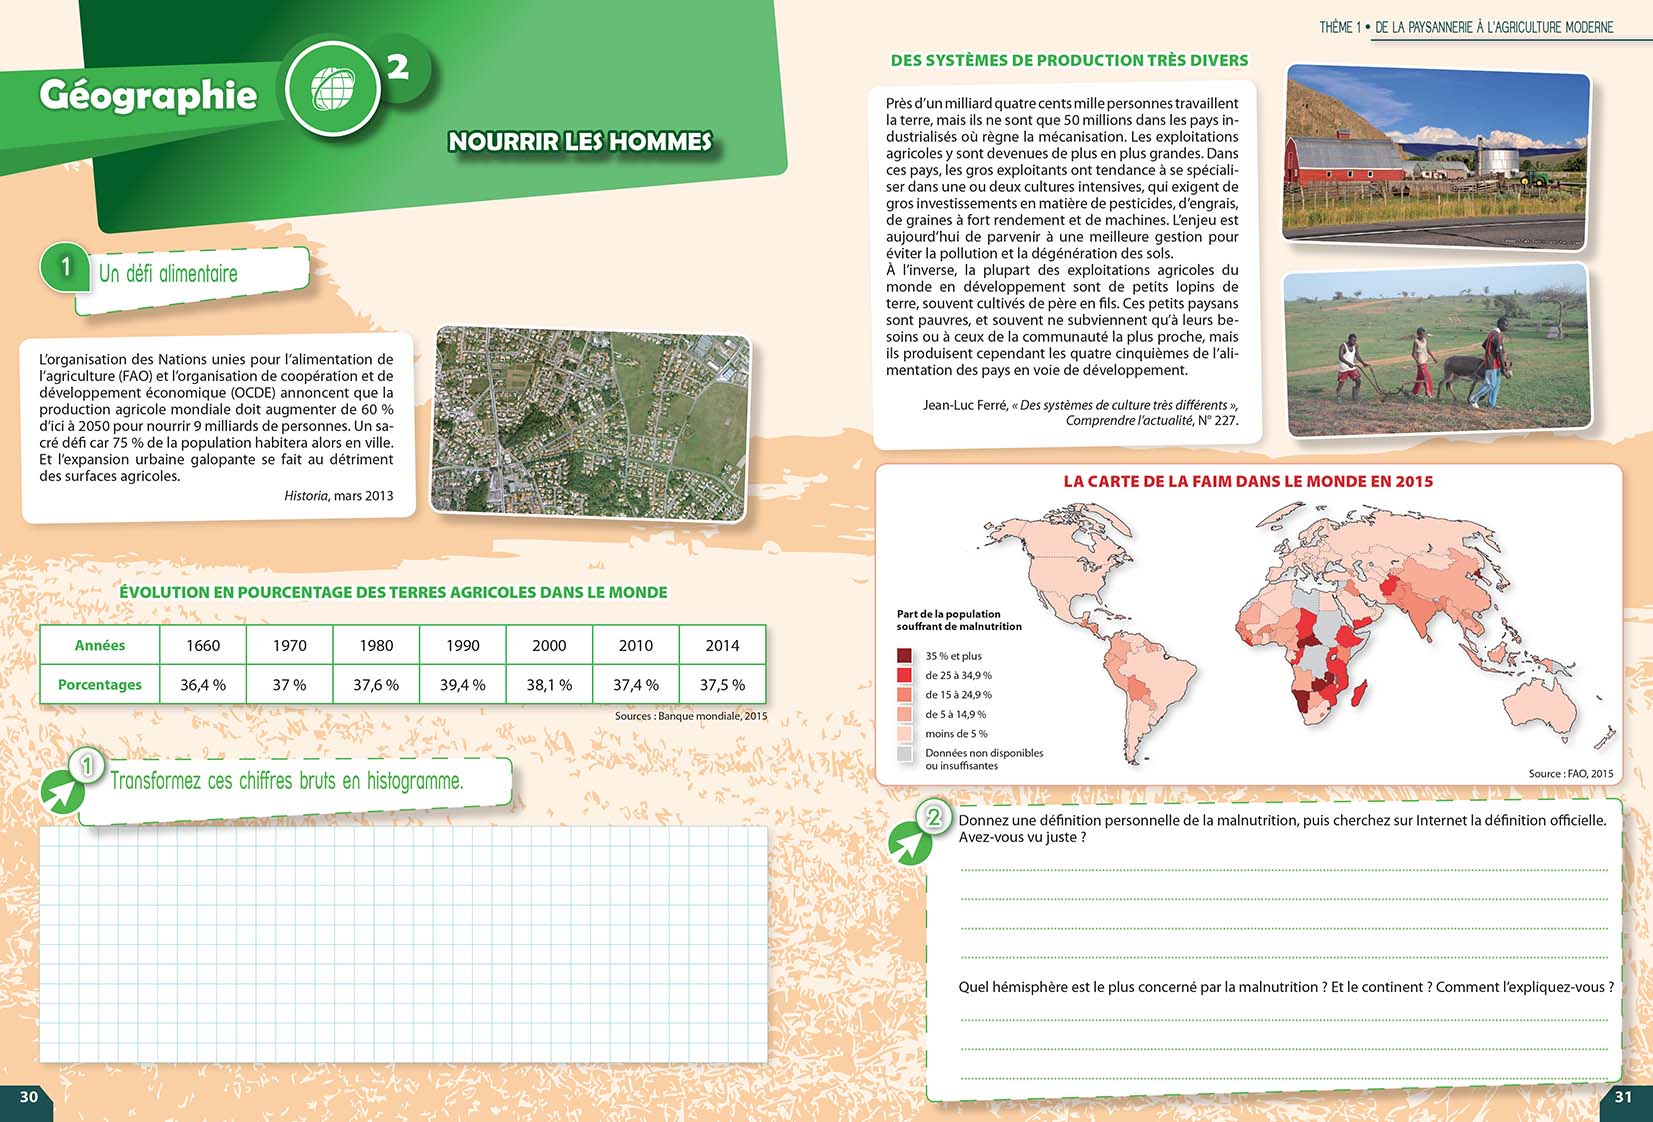Click the arrow icon beside Transformez ces chiffres
This screenshot has height=1122, width=1653.
click(x=64, y=793)
